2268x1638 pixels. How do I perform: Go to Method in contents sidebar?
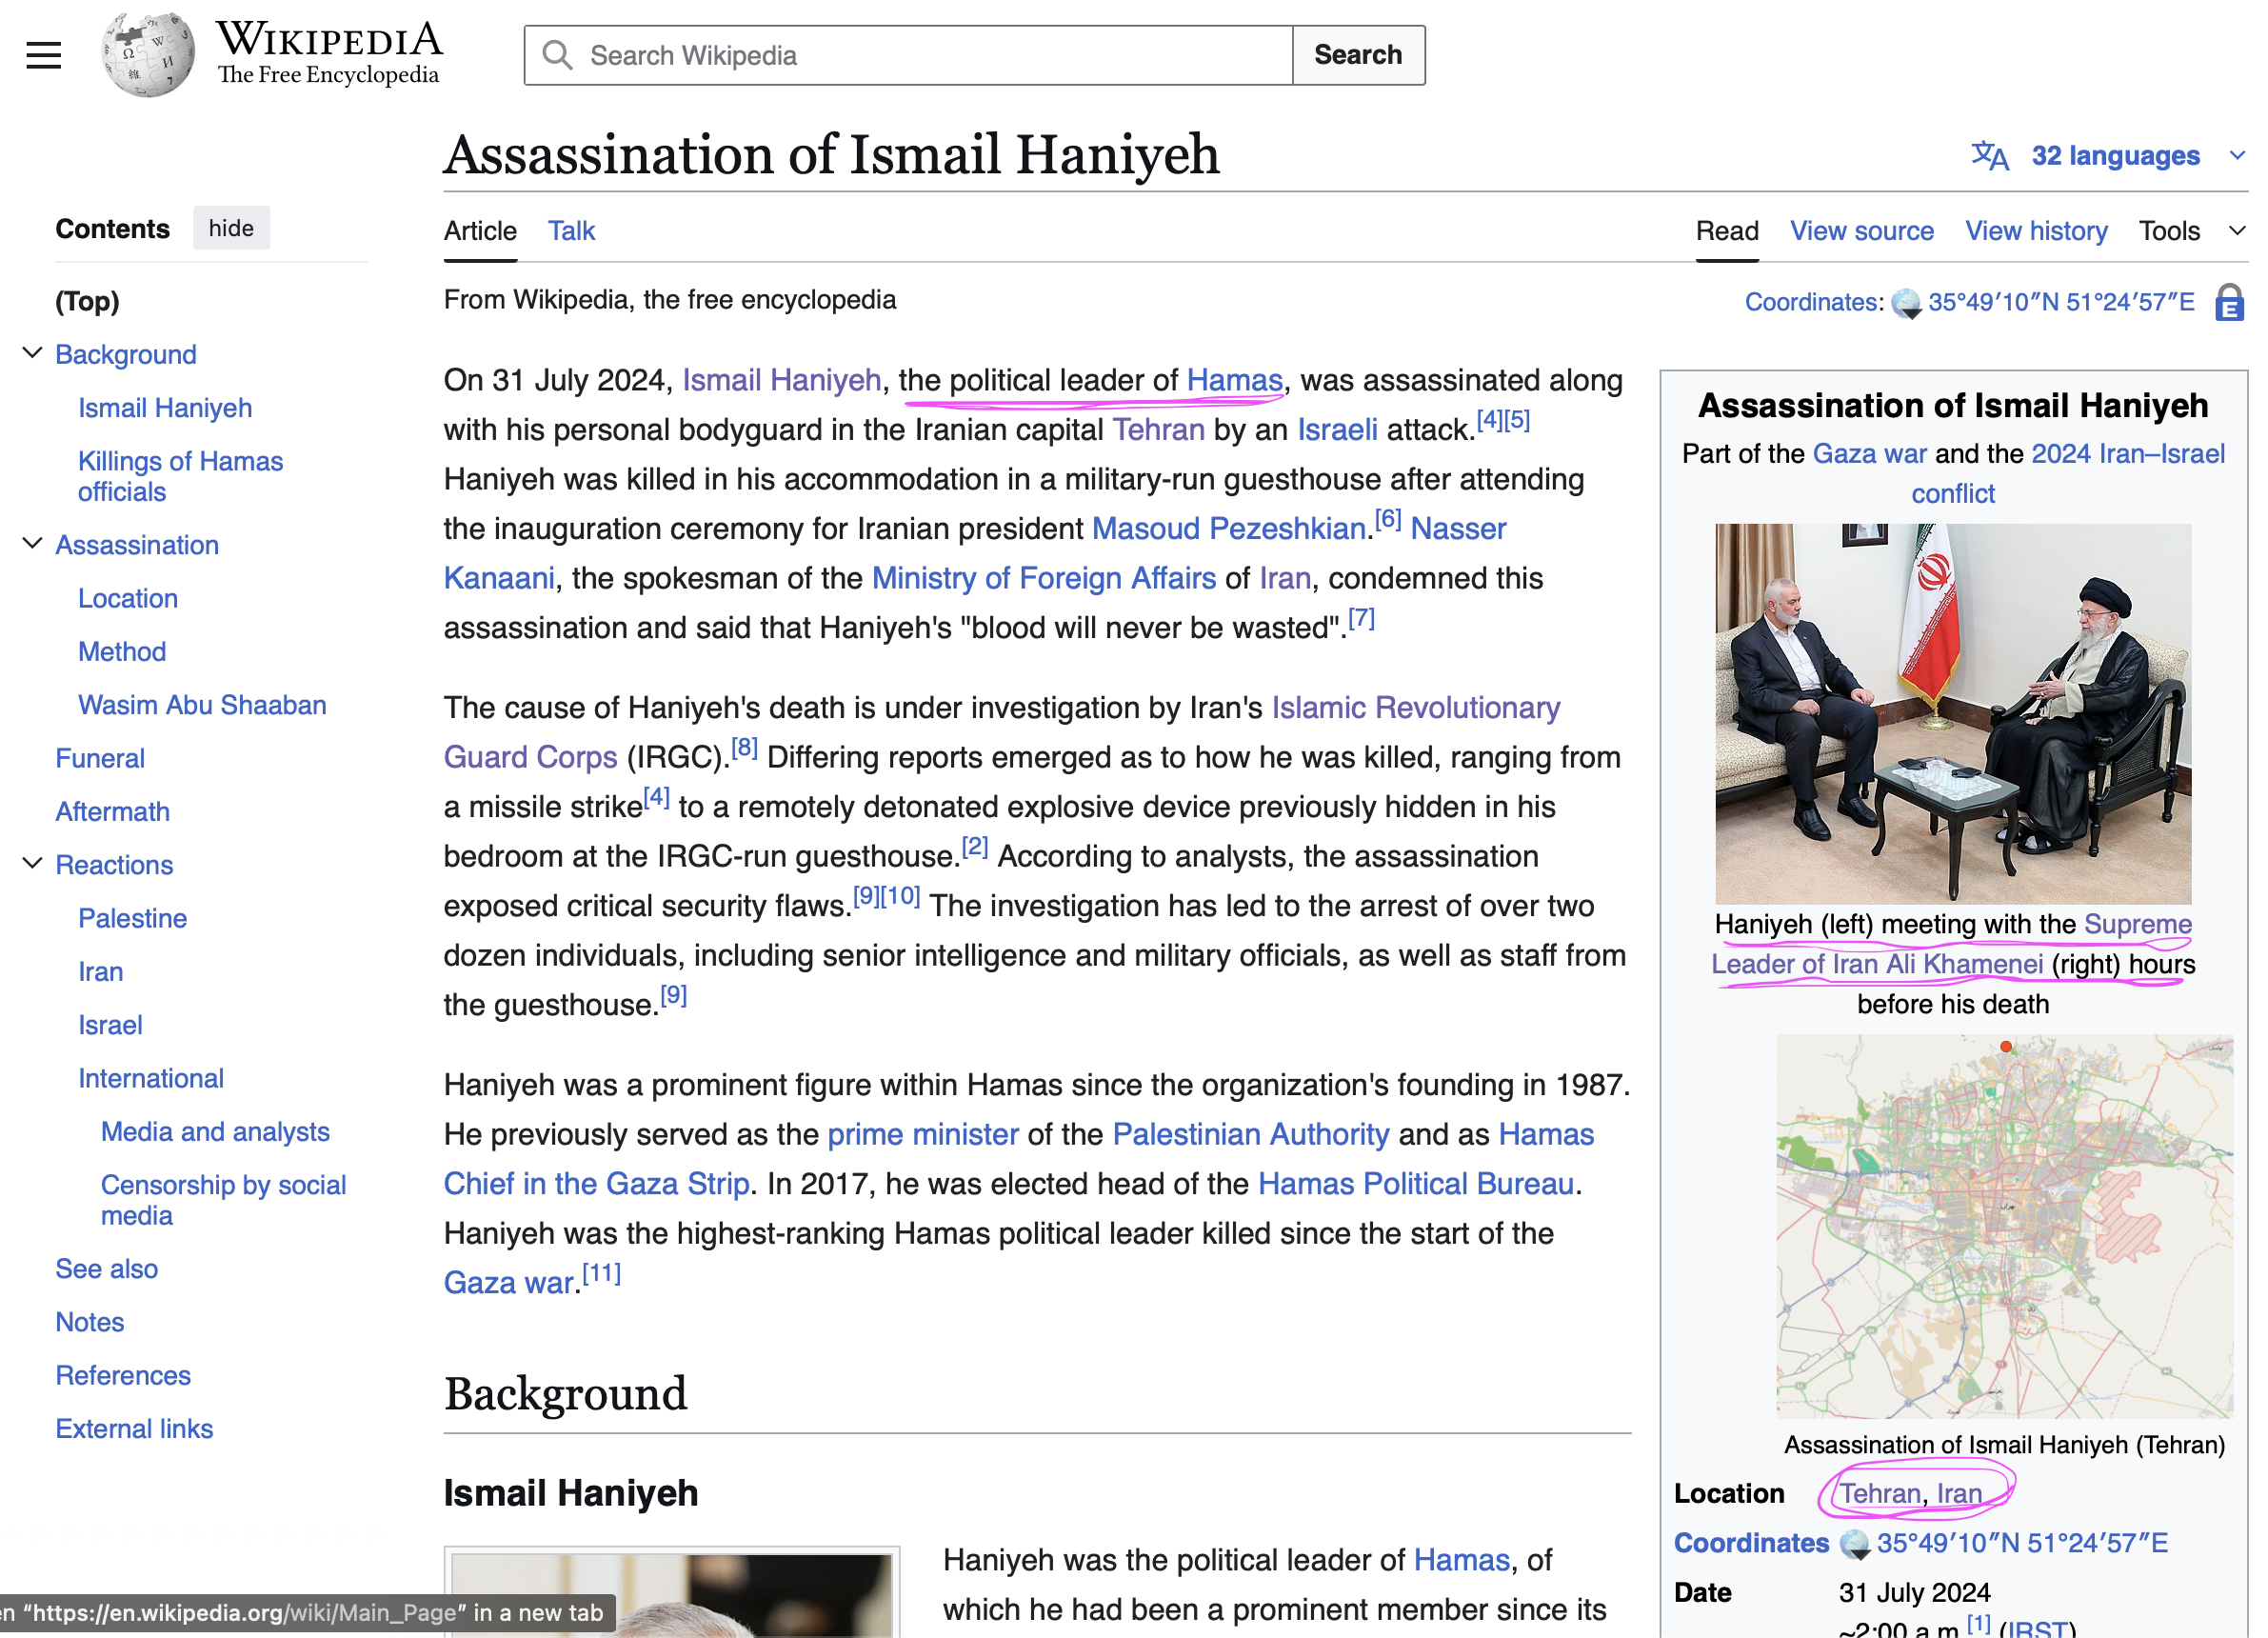coord(122,651)
